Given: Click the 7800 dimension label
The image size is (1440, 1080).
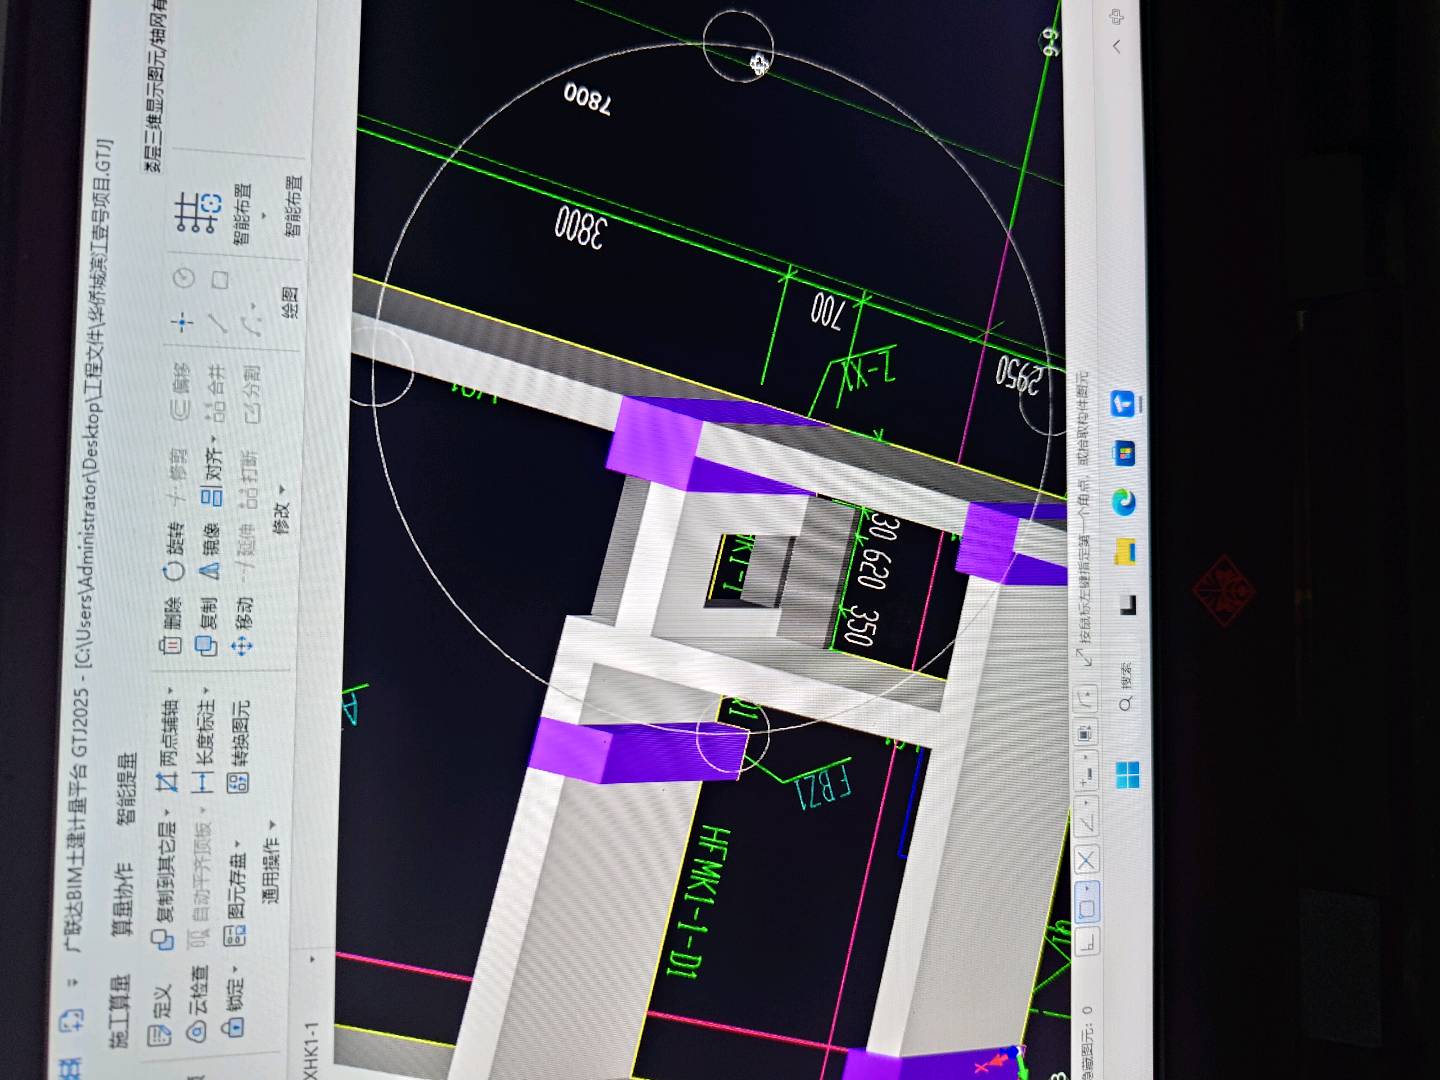Looking at the screenshot, I should [x=587, y=98].
